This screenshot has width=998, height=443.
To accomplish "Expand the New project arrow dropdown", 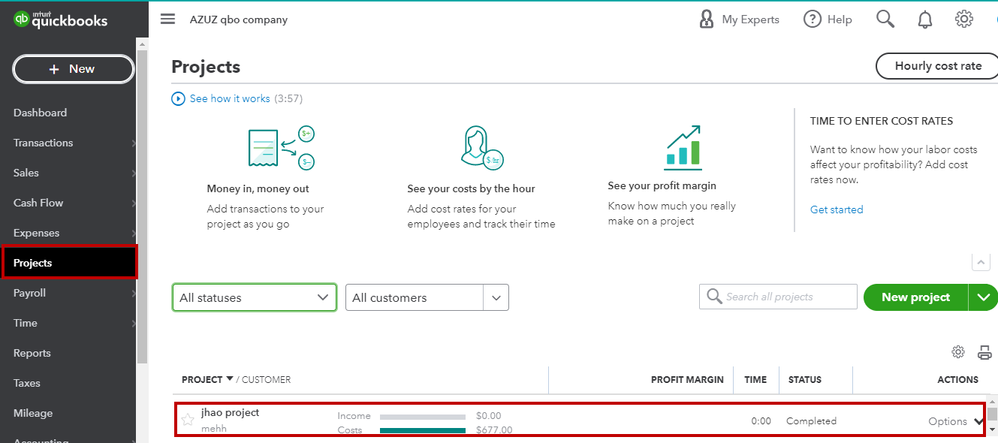I will click(983, 297).
